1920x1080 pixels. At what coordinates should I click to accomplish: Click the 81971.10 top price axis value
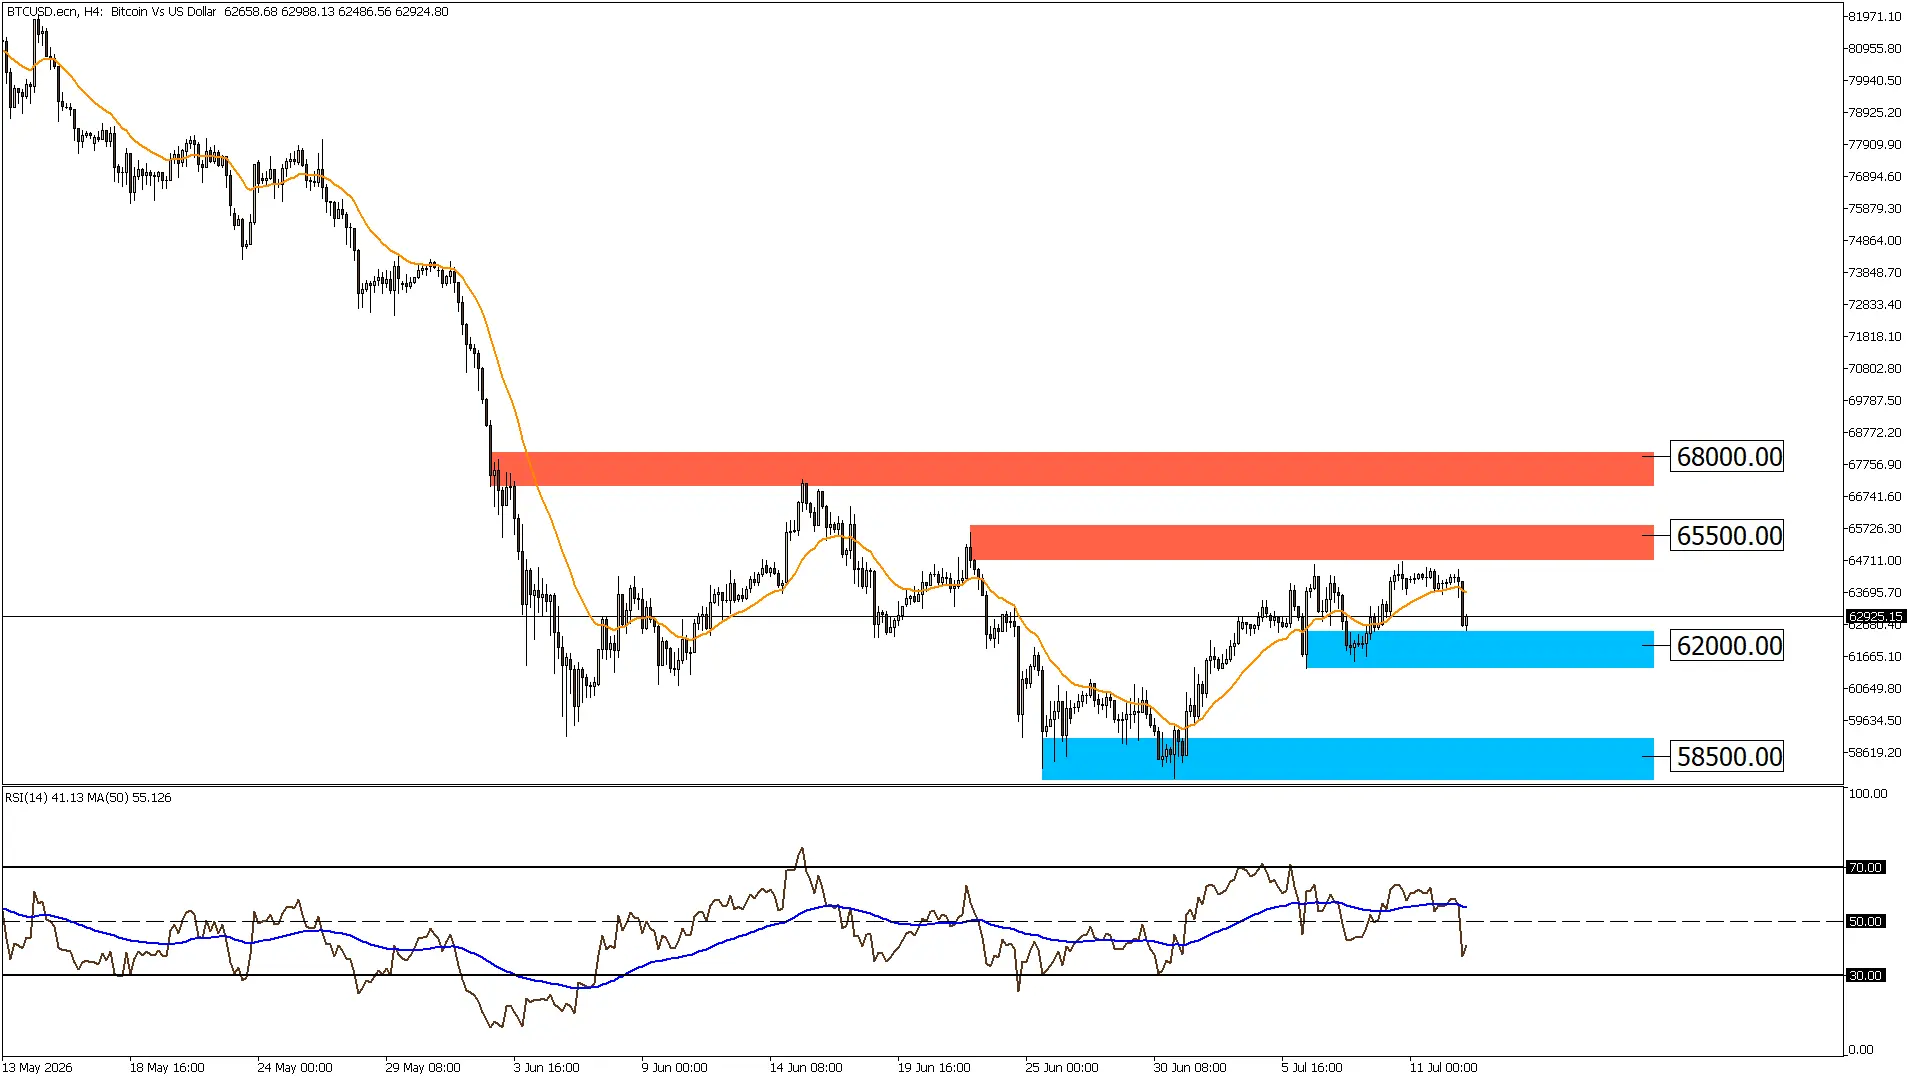pos(1875,17)
